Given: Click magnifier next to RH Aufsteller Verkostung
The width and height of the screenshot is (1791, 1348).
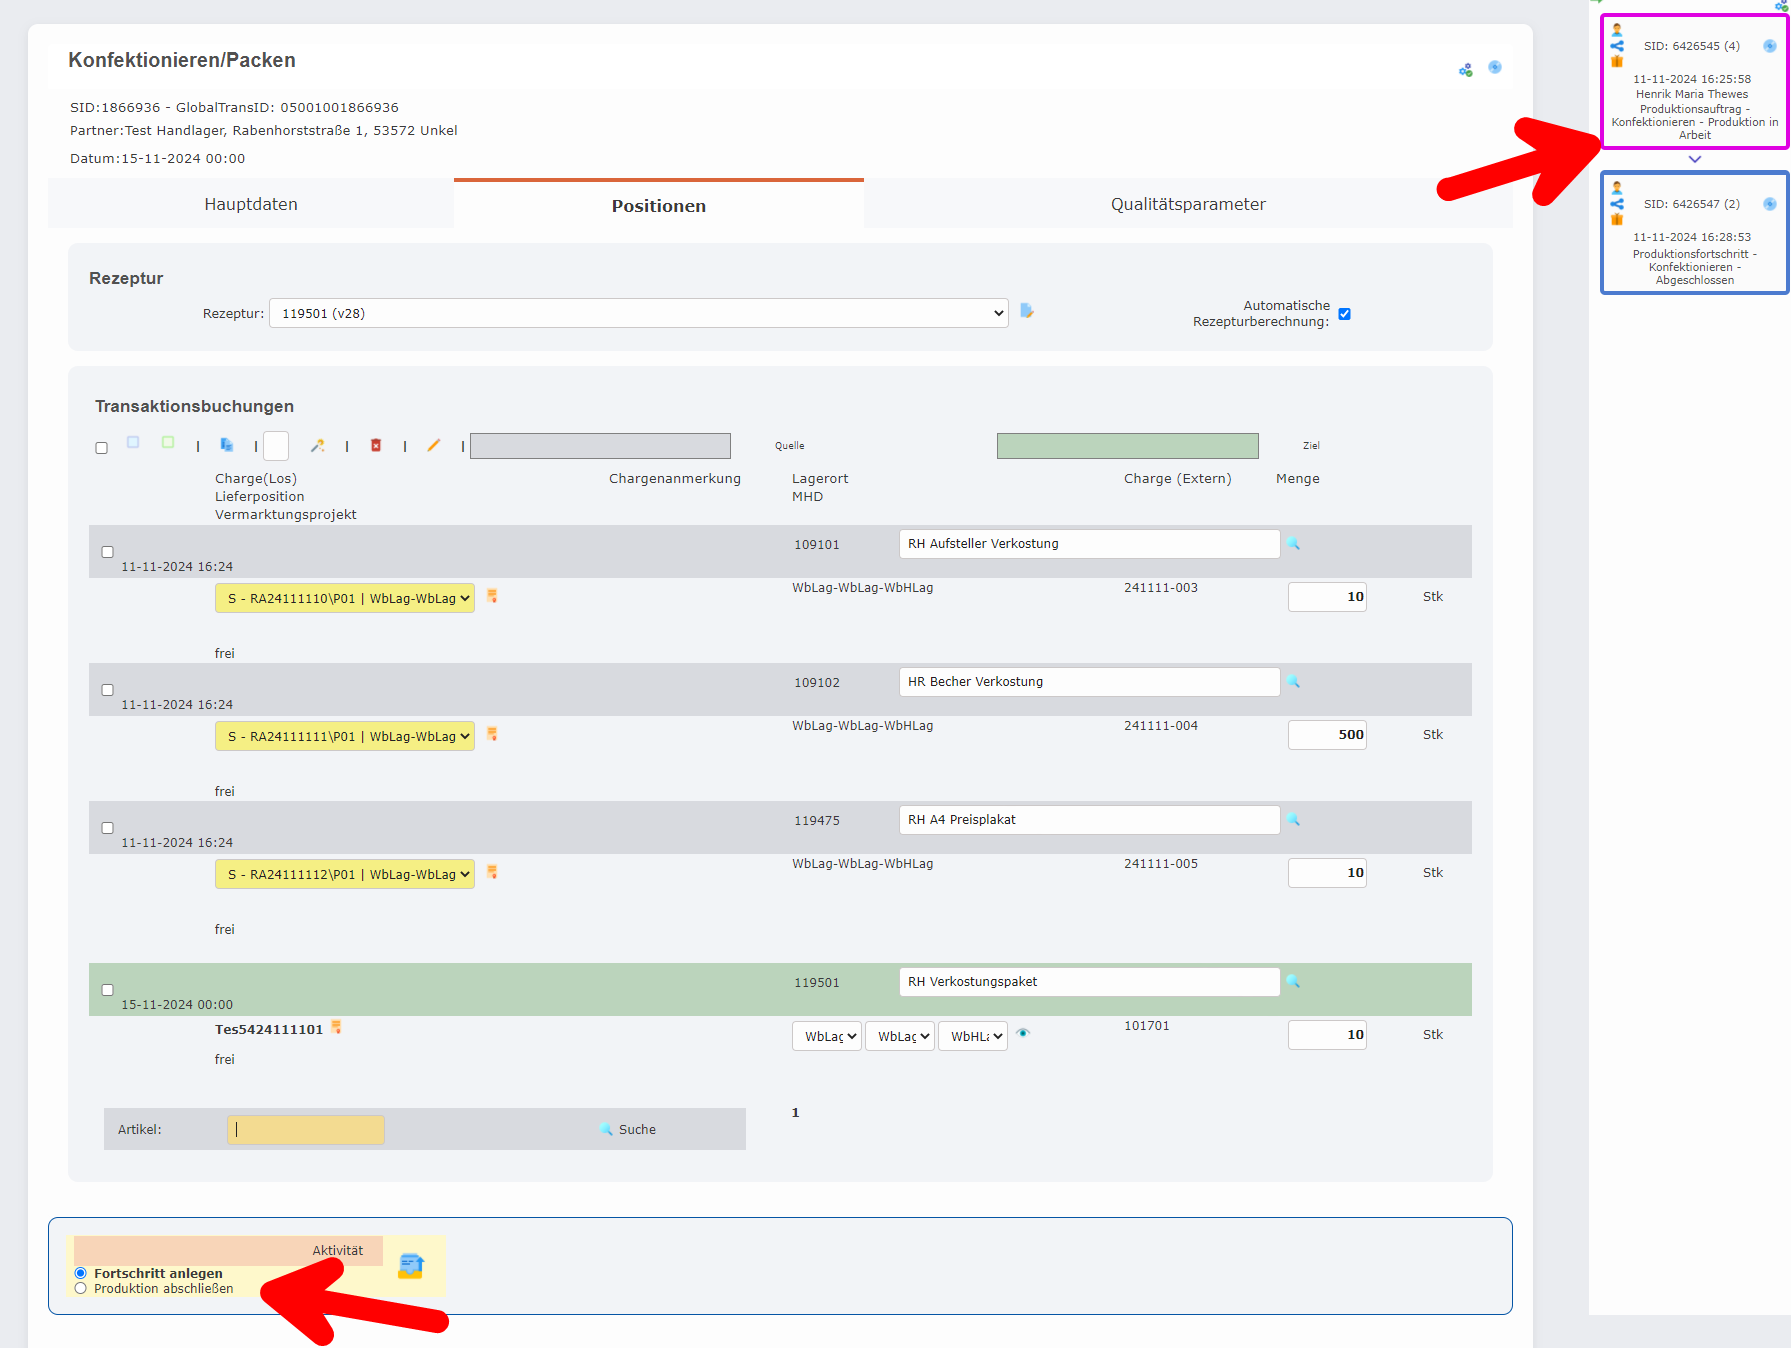Looking at the screenshot, I should (x=1293, y=544).
